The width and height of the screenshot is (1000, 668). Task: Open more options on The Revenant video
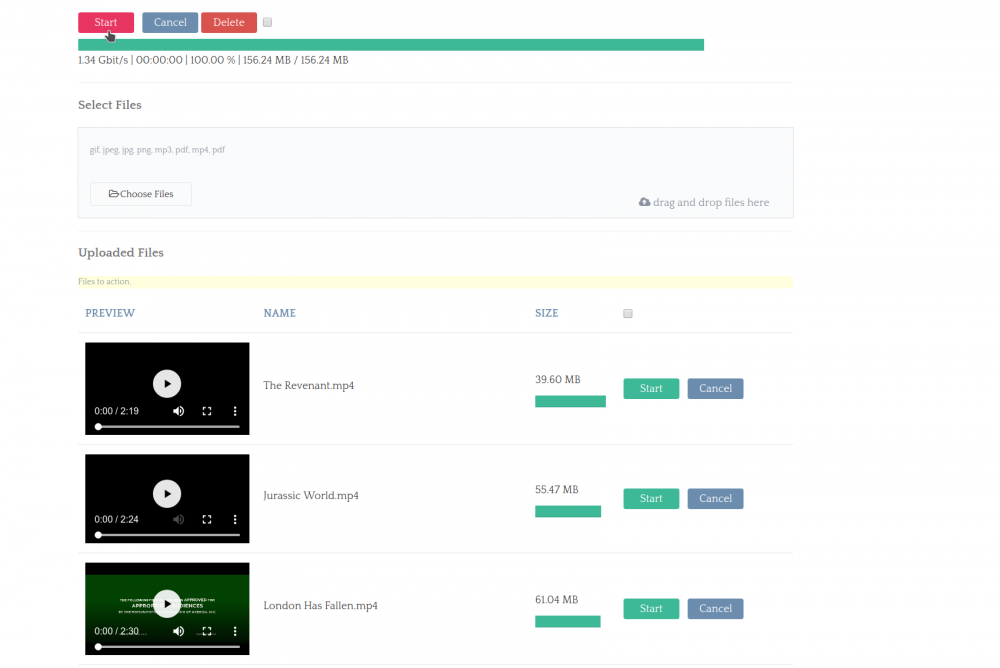pyautogui.click(x=235, y=411)
